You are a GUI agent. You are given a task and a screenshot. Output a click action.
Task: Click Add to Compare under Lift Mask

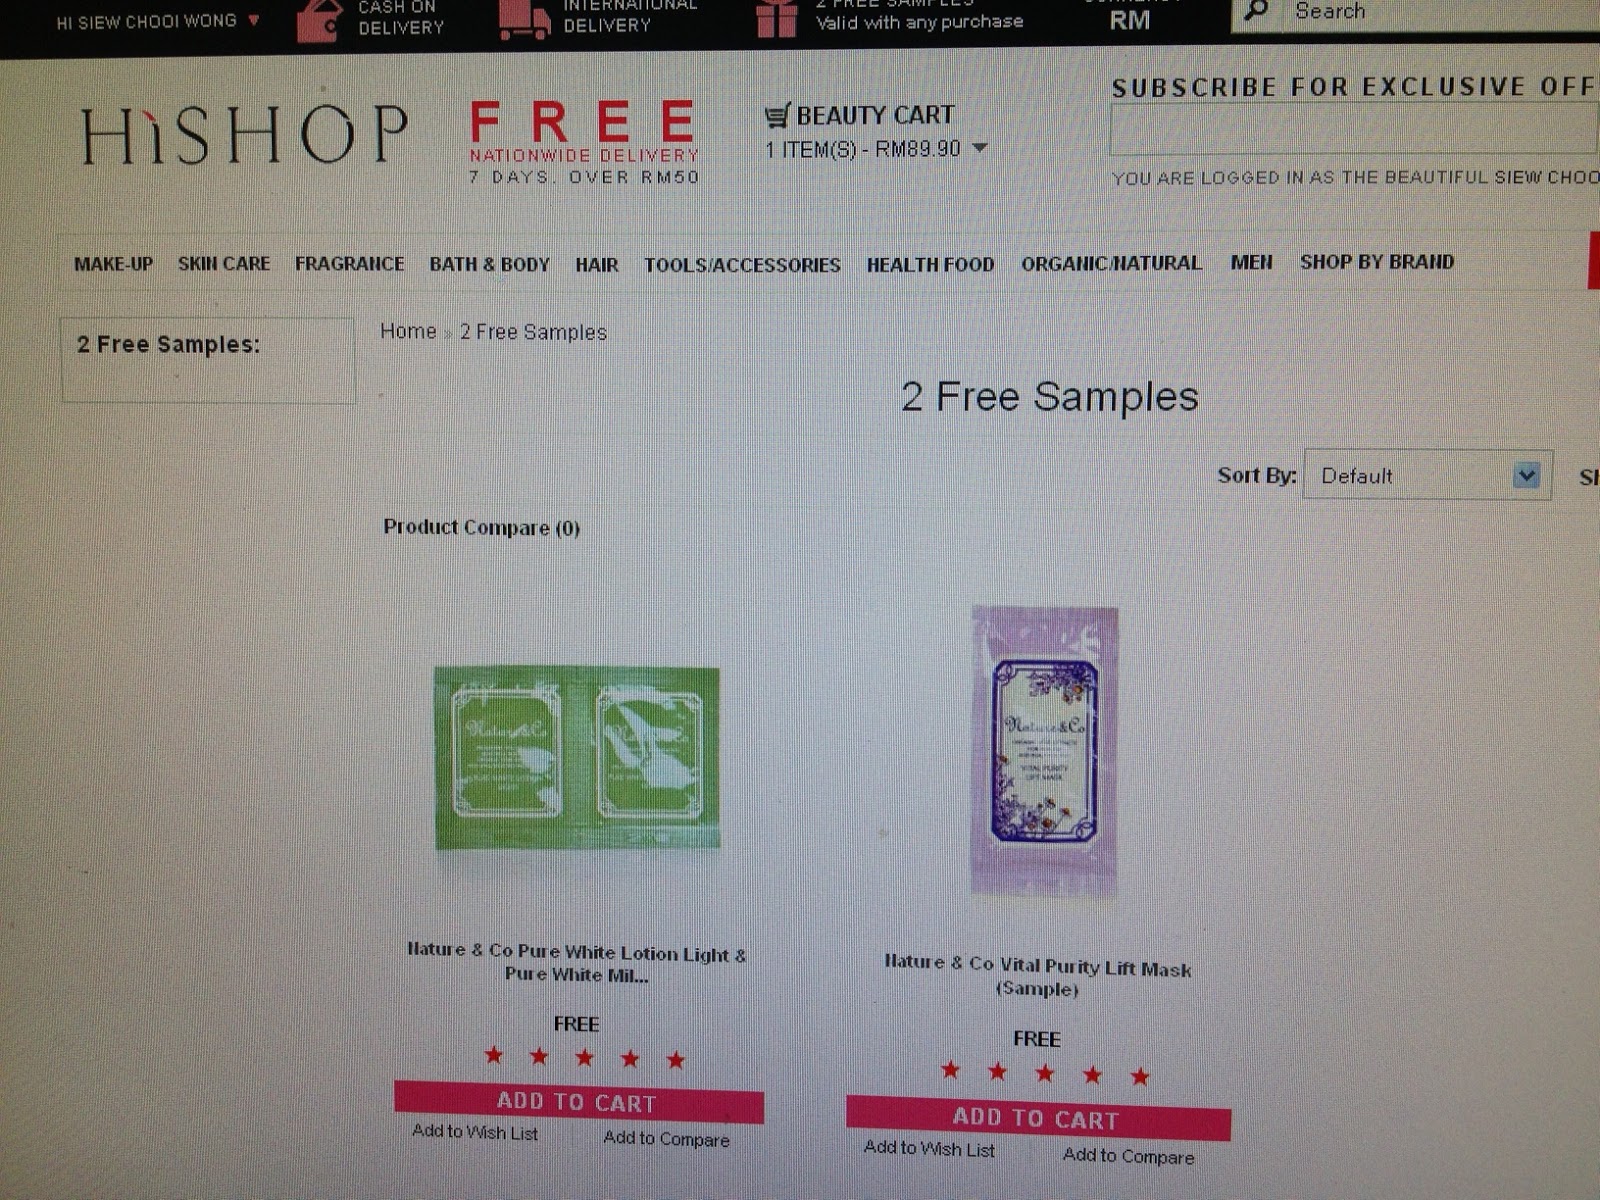(x=1128, y=1156)
